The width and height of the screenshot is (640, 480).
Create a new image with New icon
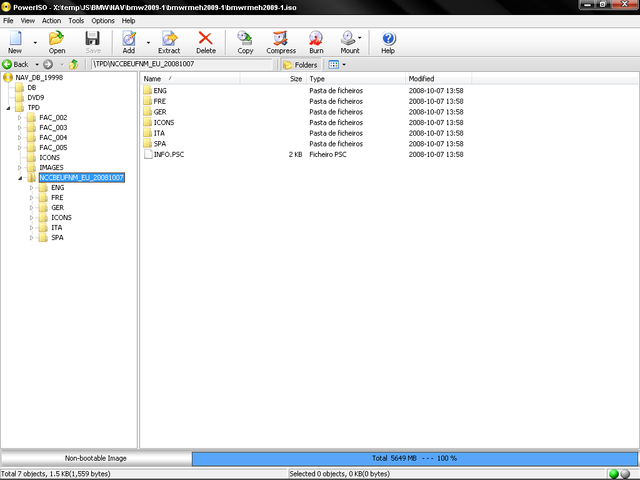click(x=16, y=39)
